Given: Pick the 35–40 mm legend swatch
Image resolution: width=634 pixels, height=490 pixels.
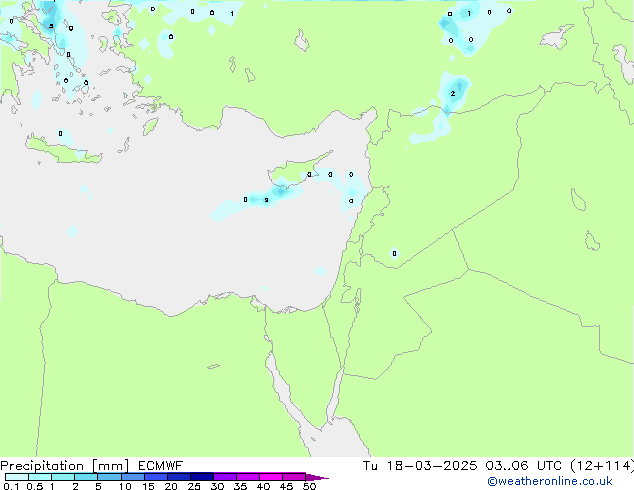Looking at the screenshot, I should pos(248,477).
